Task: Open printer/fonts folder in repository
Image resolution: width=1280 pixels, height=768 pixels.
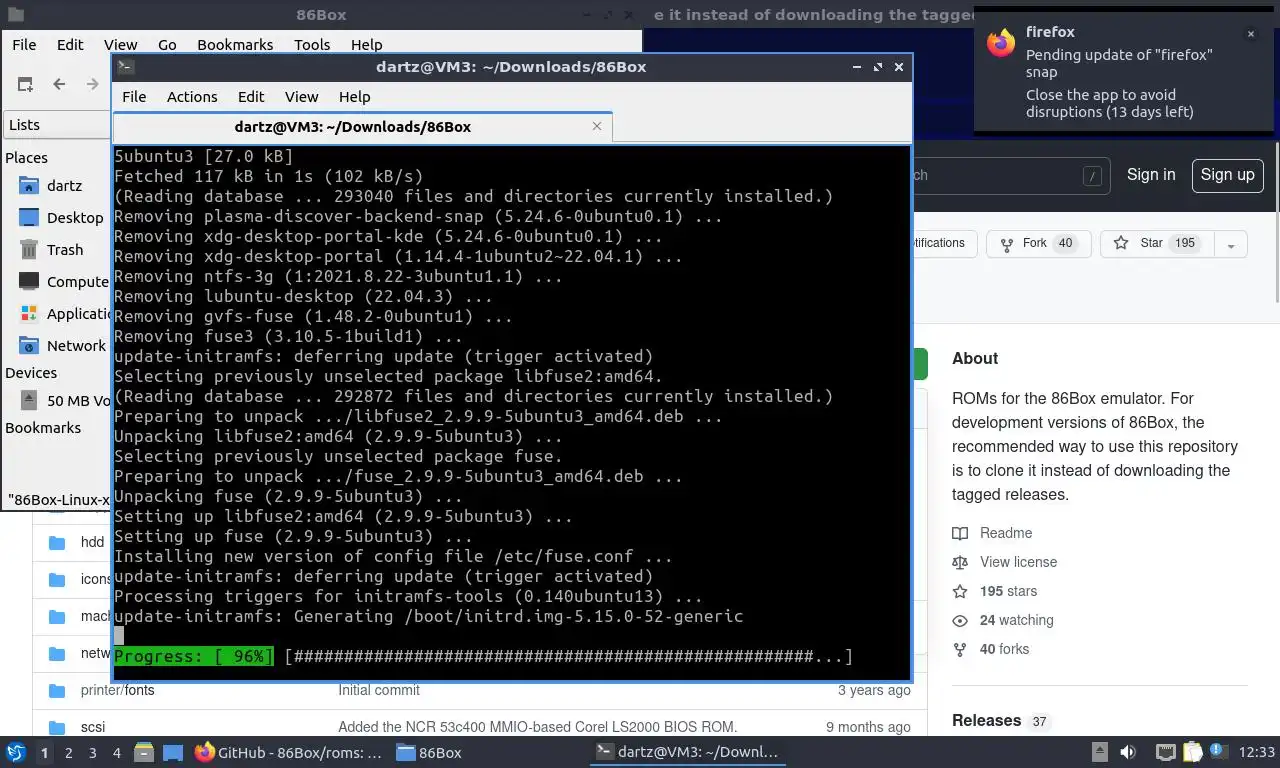Action: [117, 690]
